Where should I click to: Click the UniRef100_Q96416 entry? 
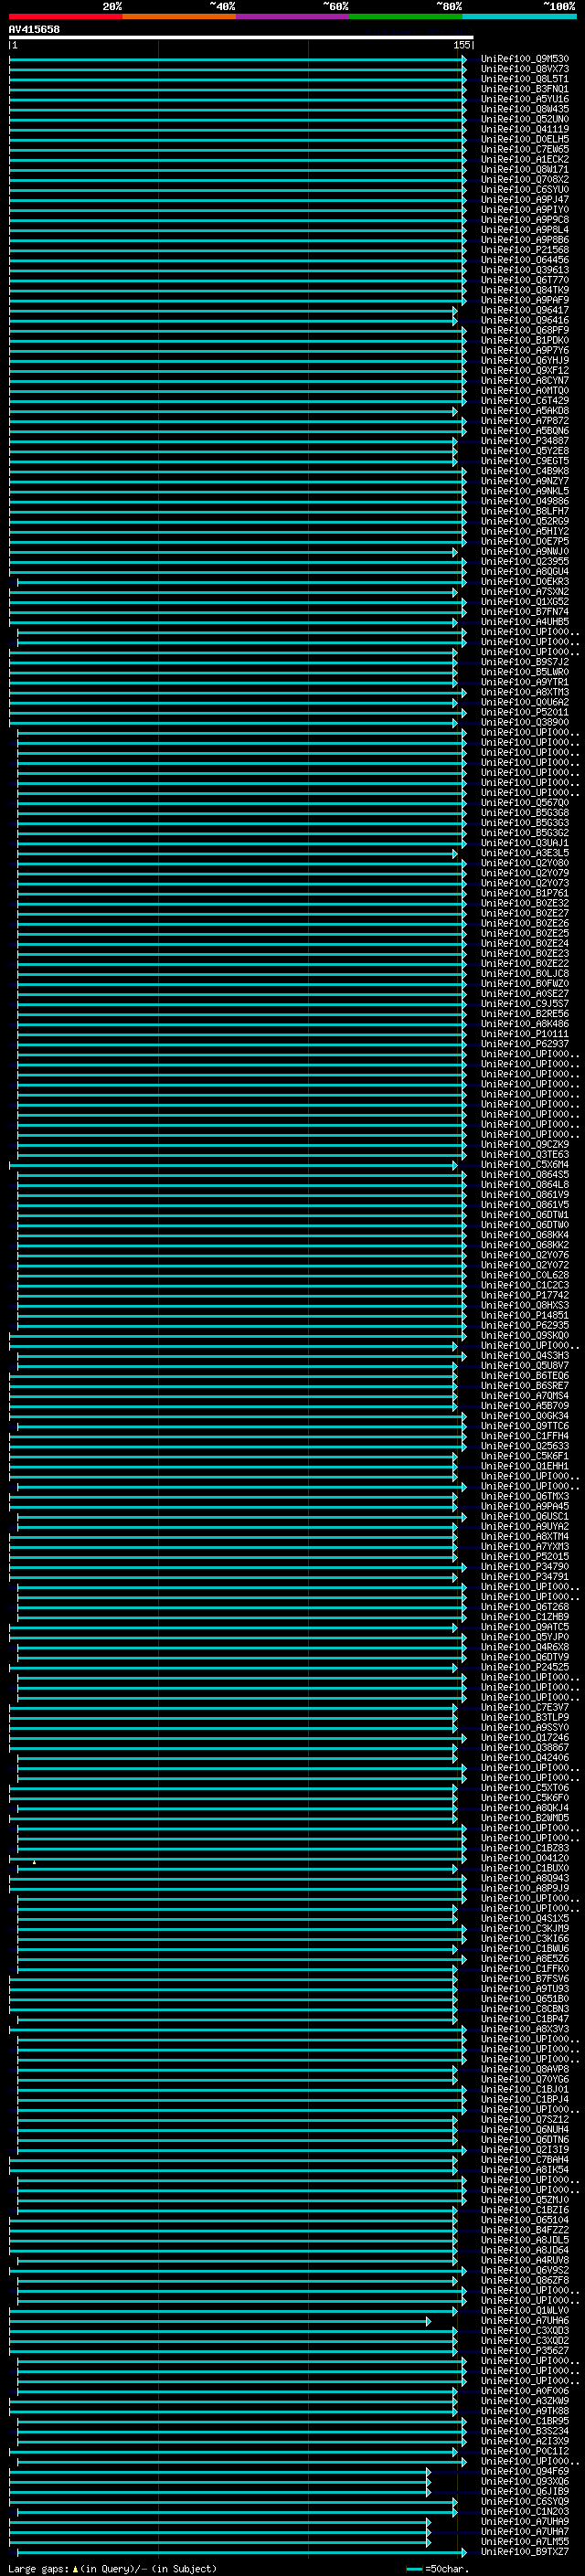click(524, 320)
